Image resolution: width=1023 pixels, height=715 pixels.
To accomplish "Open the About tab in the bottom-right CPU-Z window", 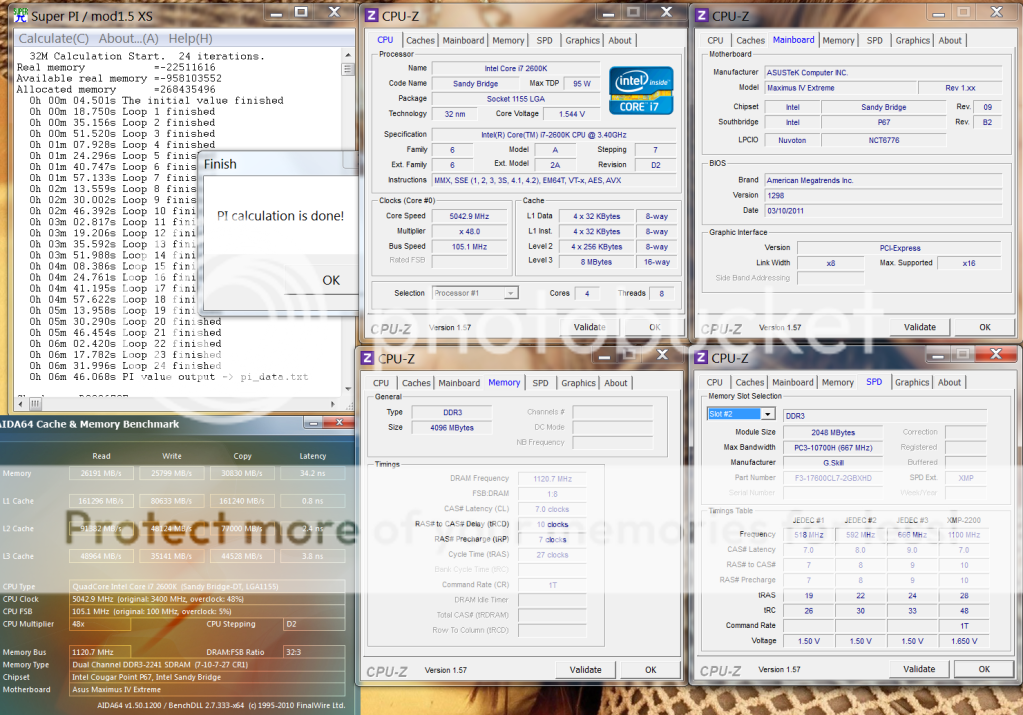I will pos(949,382).
